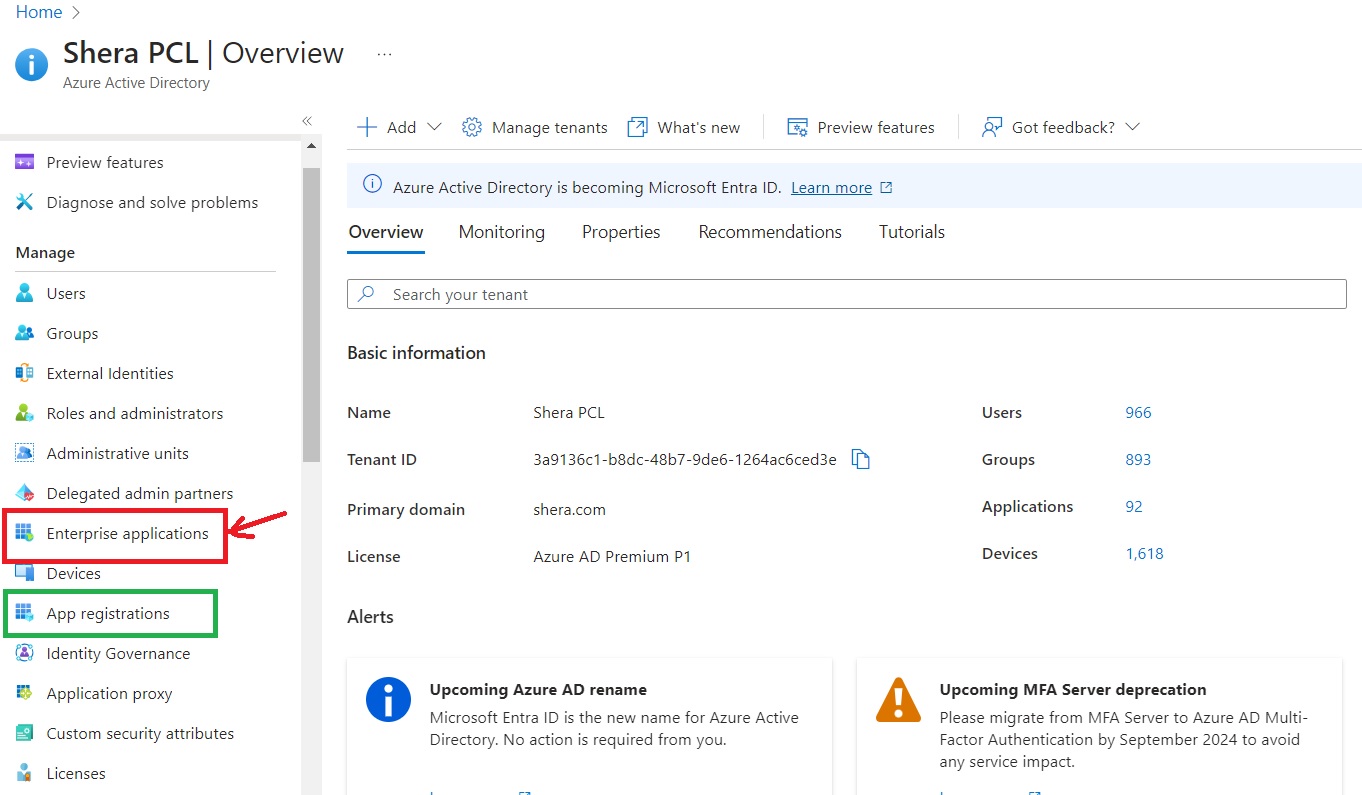Click the Users person icon in sidebar
Viewport: 1362px width, 795px height.
pyautogui.click(x=25, y=293)
